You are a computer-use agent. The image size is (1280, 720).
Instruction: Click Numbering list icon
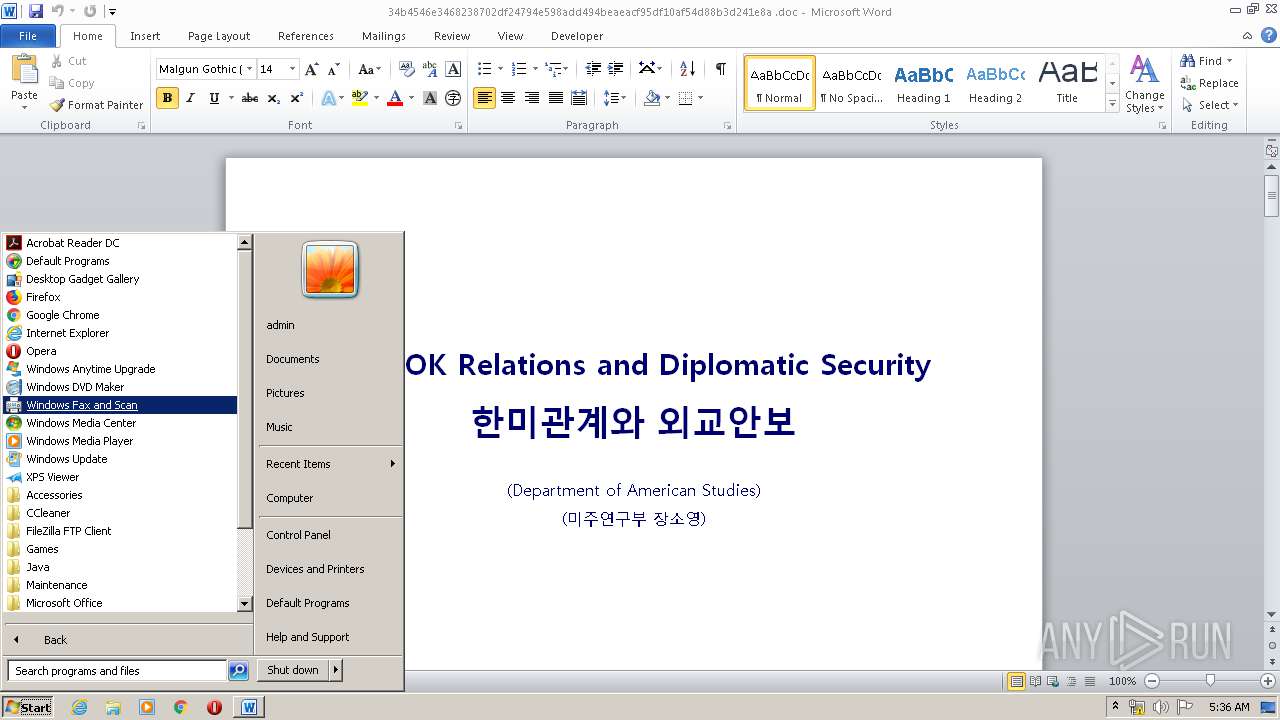click(x=518, y=69)
